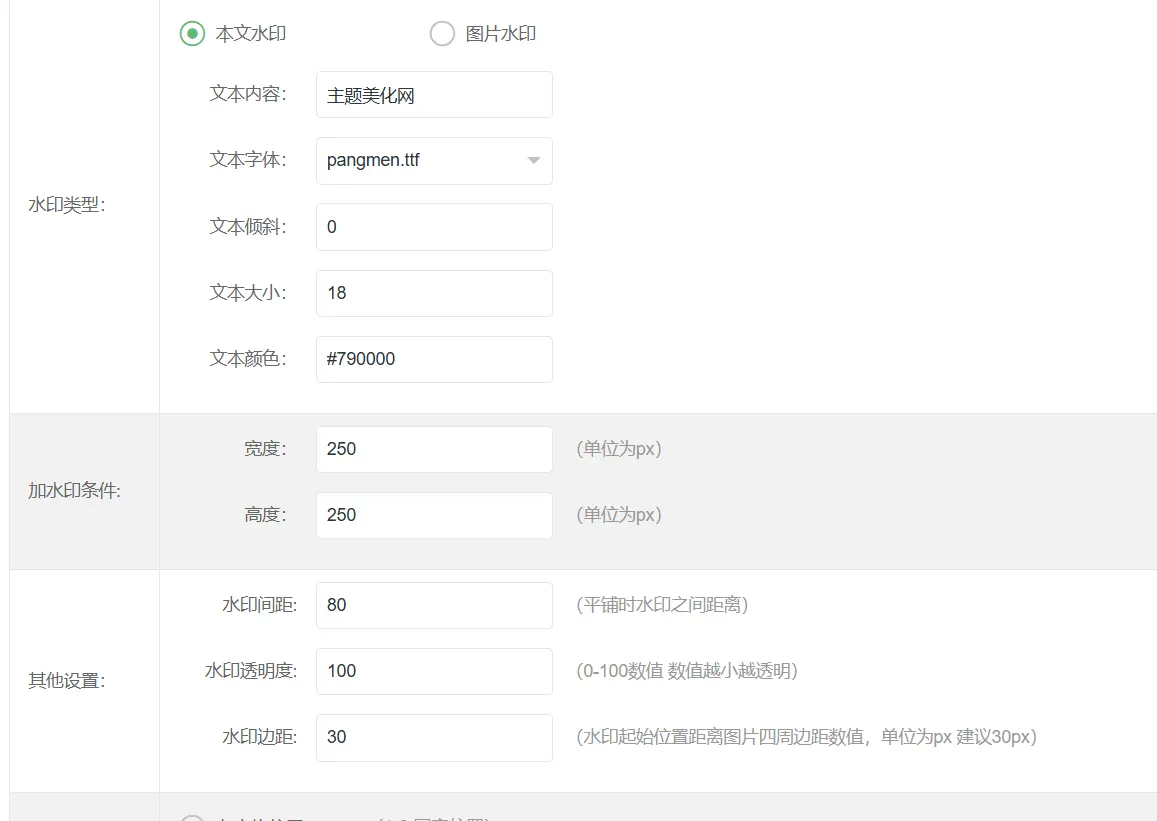Focus the 高度 input field

[x=434, y=515]
